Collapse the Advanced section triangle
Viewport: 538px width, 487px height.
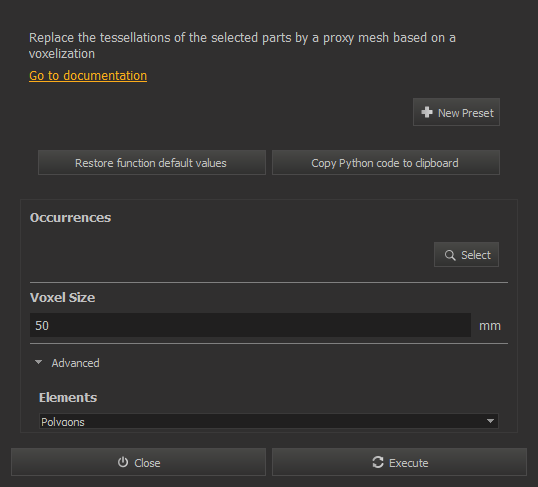(38, 362)
